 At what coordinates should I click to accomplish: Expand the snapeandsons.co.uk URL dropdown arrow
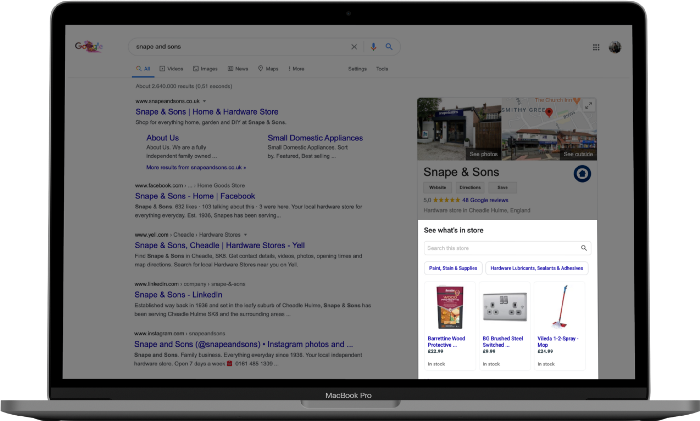[x=204, y=101]
